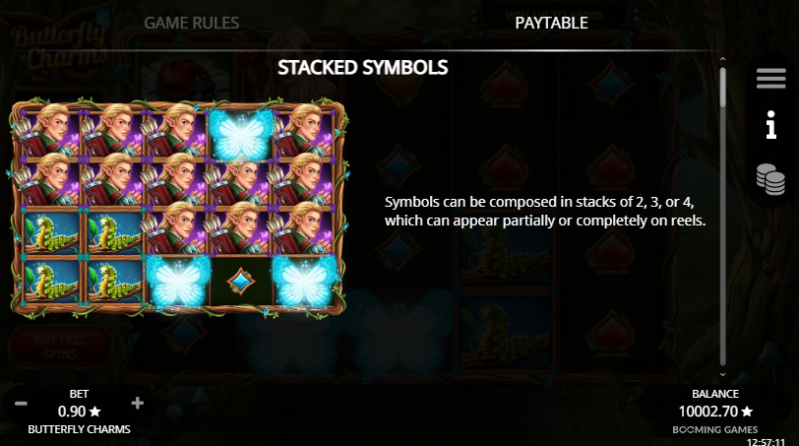Click the Booming Games logo link

tap(715, 430)
